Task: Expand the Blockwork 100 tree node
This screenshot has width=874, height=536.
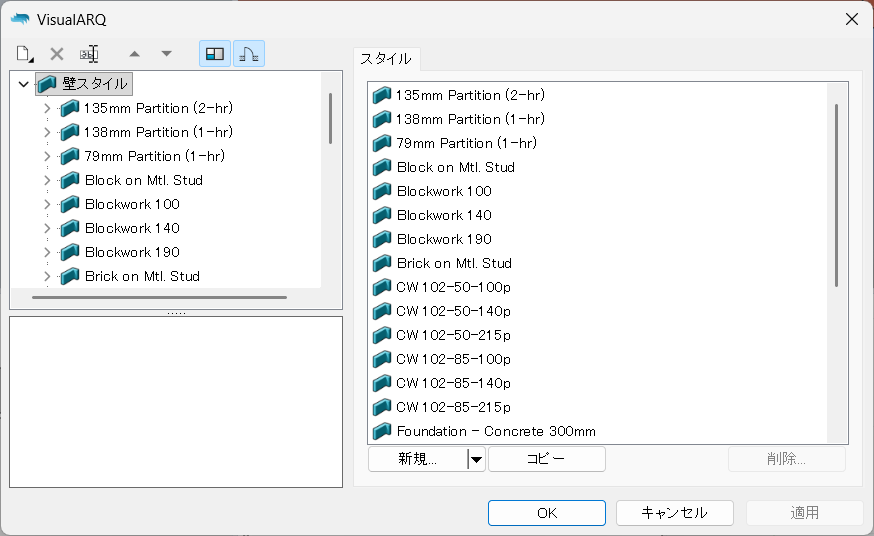Action: 47,204
